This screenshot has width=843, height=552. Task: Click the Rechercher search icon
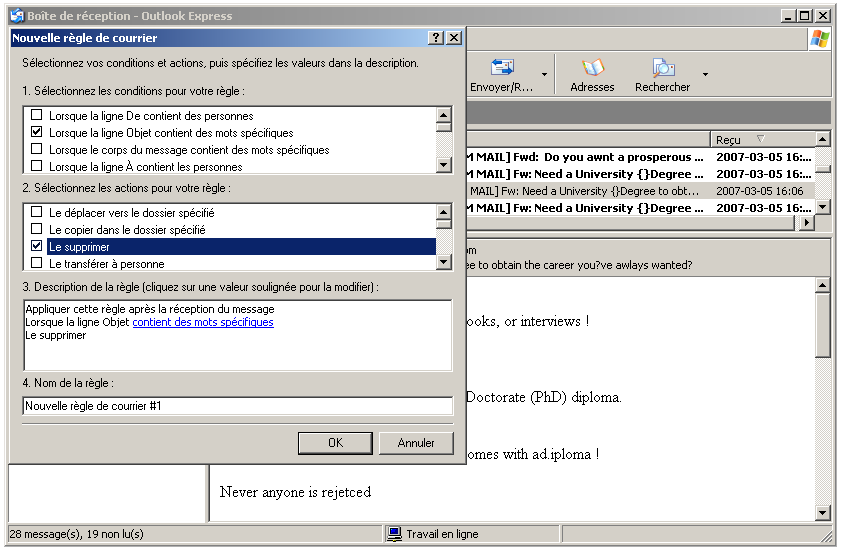(x=663, y=67)
